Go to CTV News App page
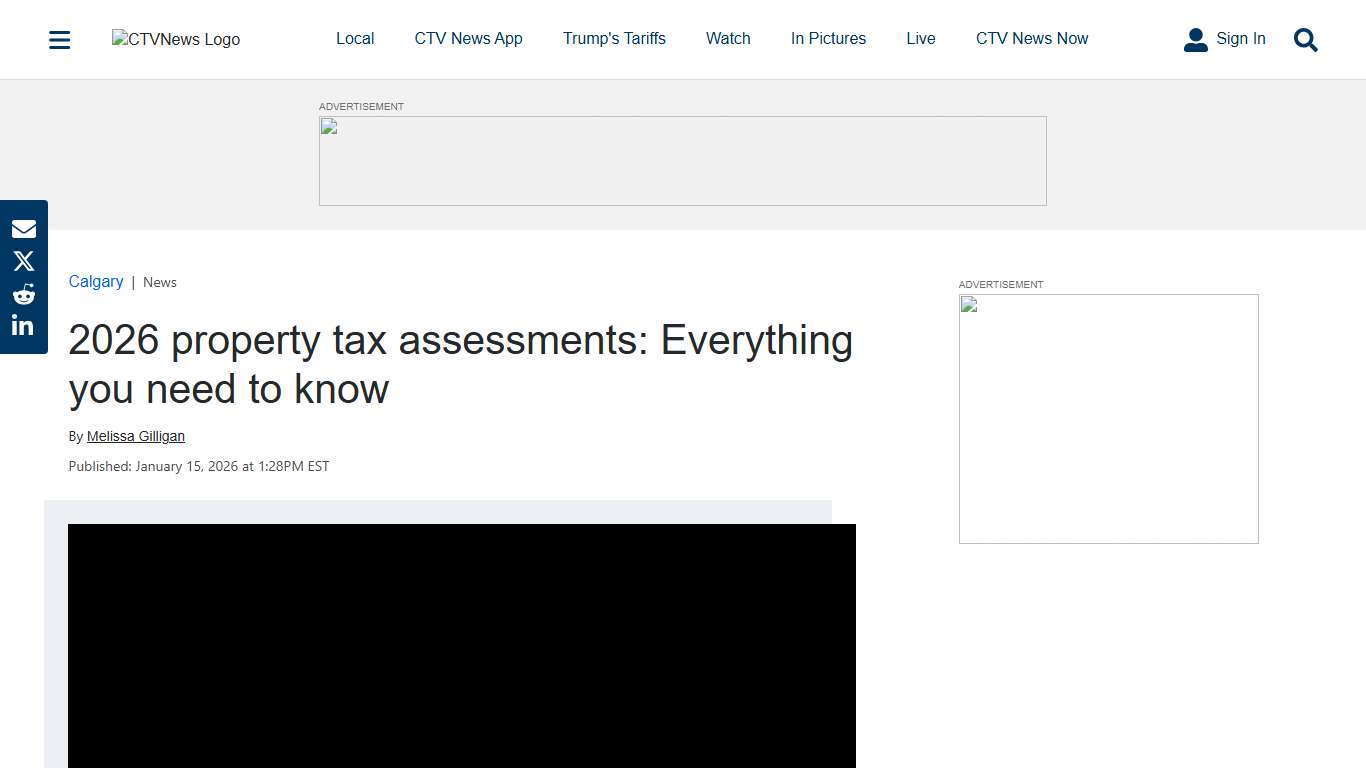 point(468,39)
